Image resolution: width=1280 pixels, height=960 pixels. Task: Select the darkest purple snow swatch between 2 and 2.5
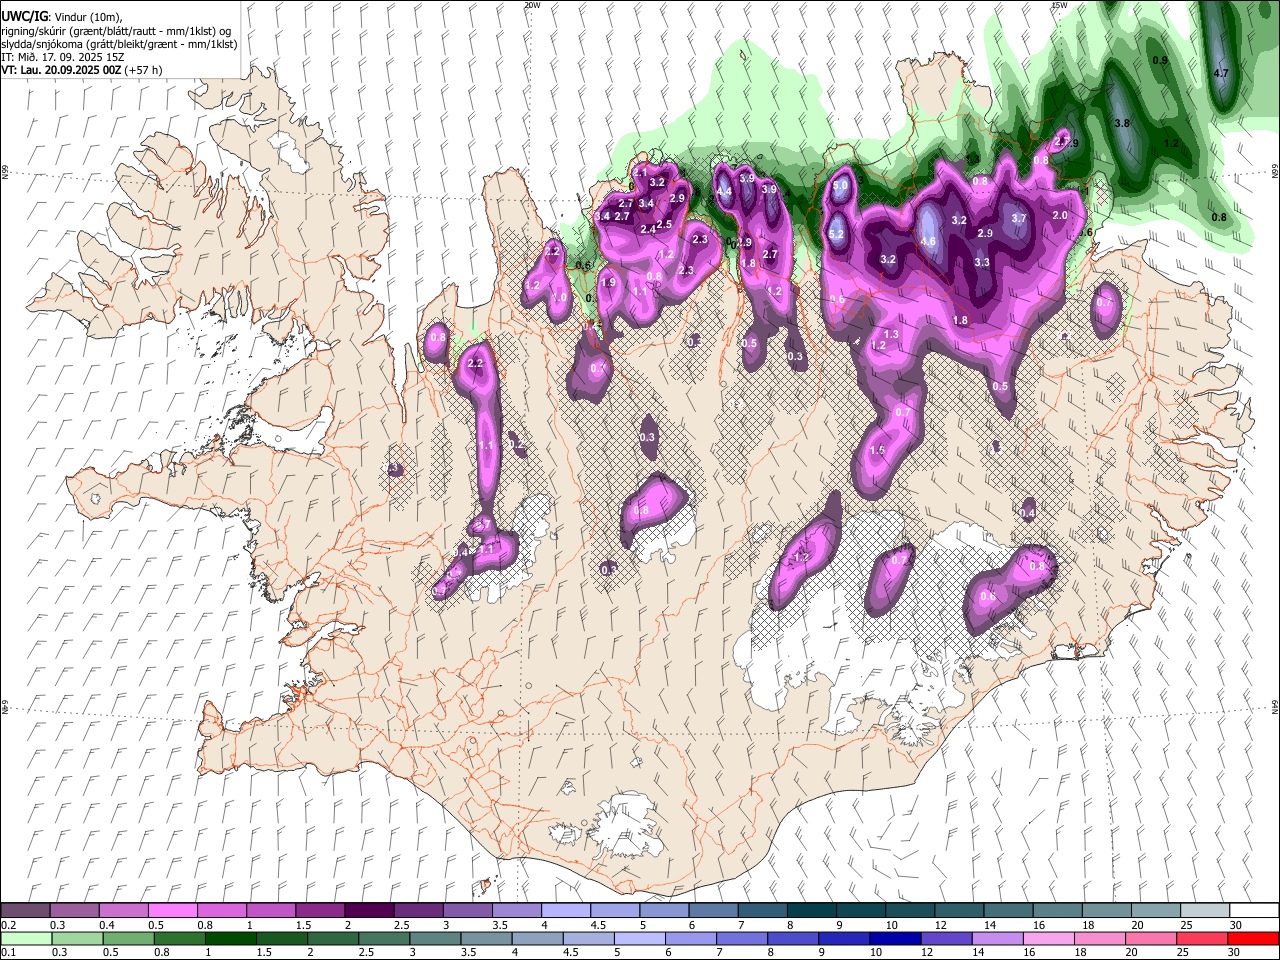tap(369, 910)
